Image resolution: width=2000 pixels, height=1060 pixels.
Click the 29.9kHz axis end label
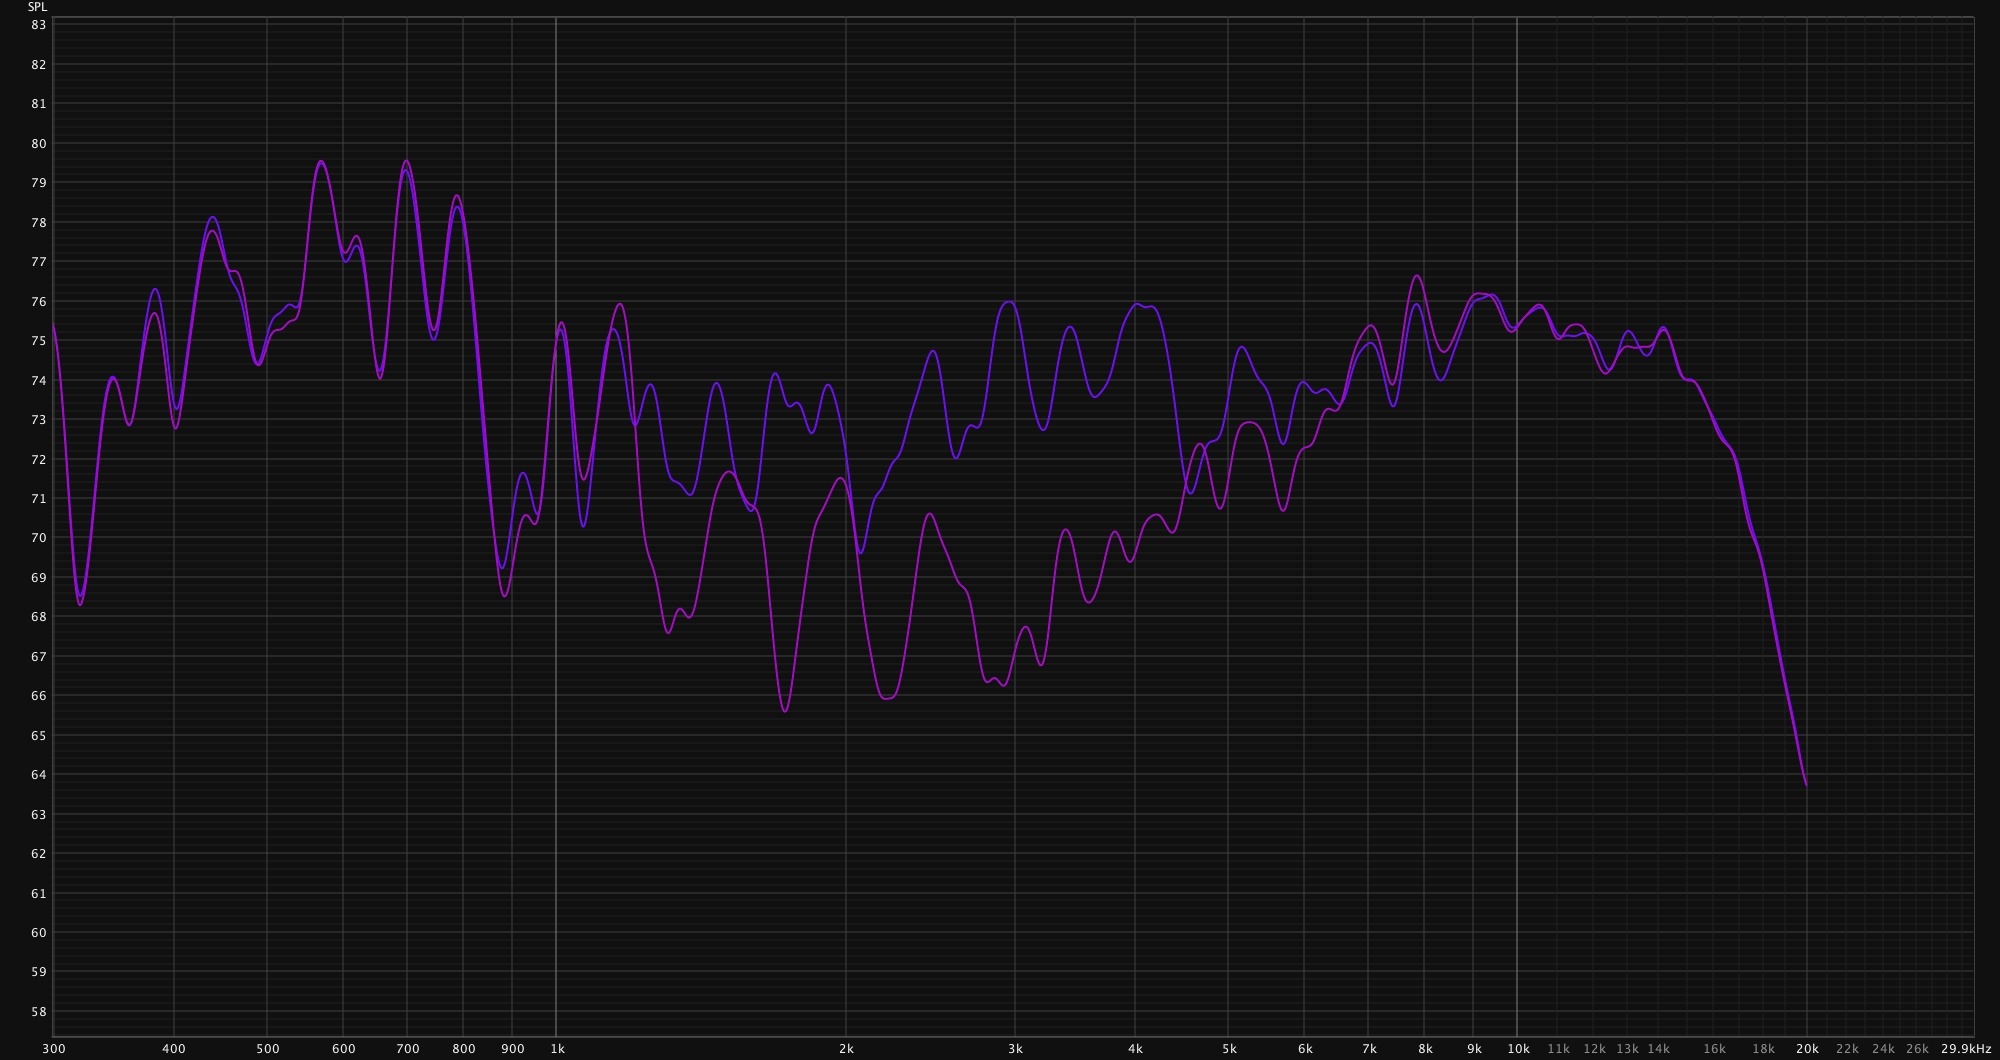[x=1966, y=1049]
